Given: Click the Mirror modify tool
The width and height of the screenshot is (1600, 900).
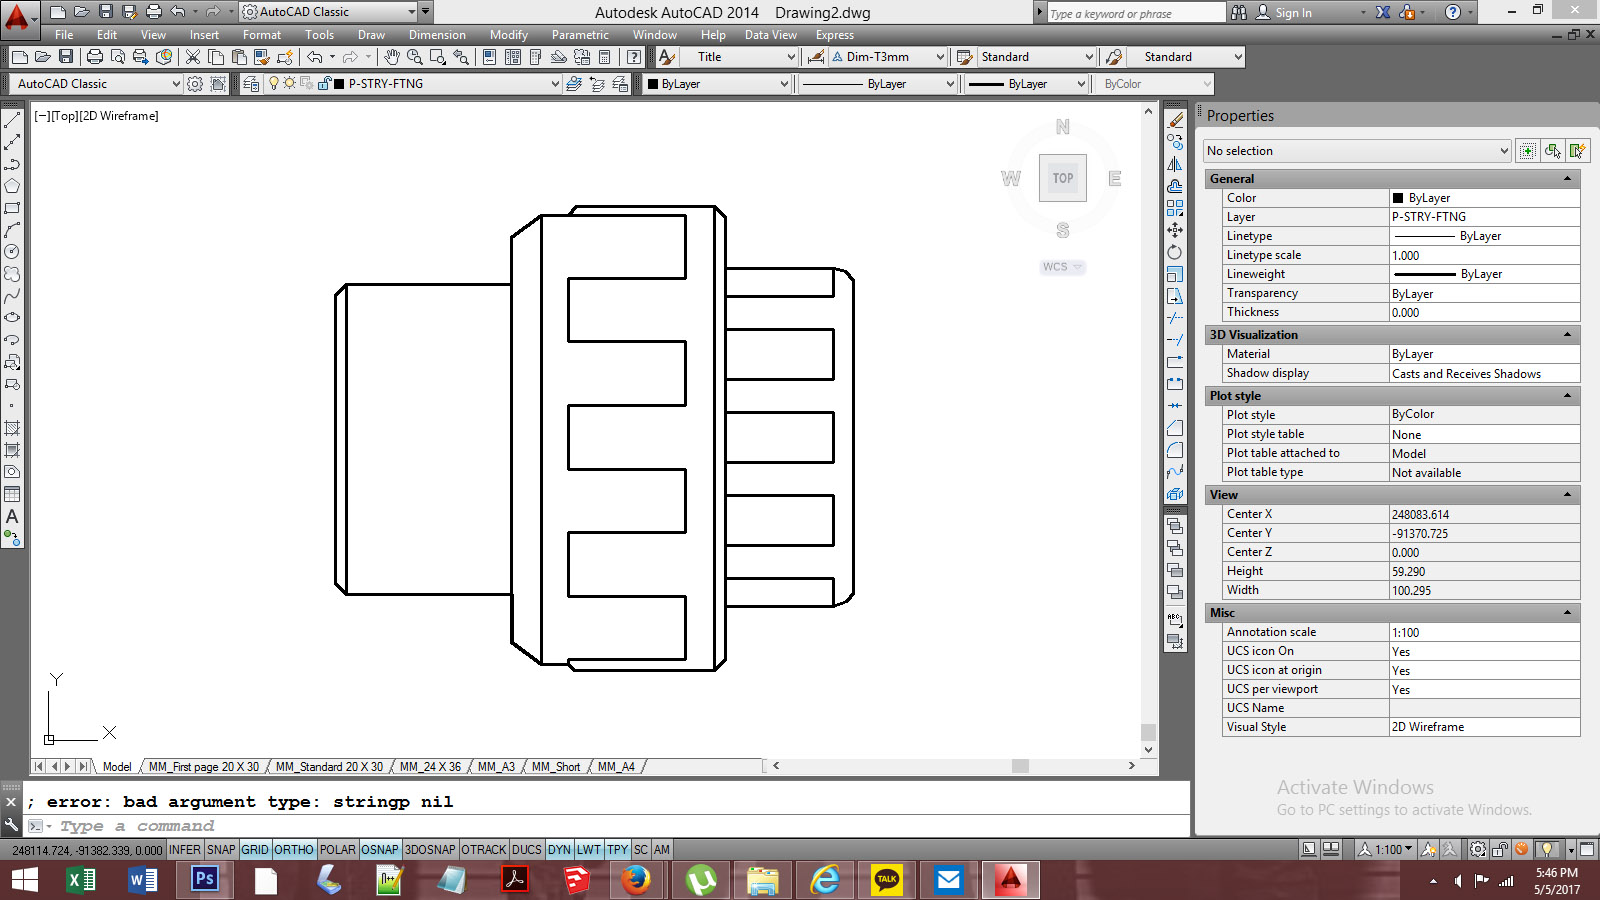Looking at the screenshot, I should point(1175,164).
